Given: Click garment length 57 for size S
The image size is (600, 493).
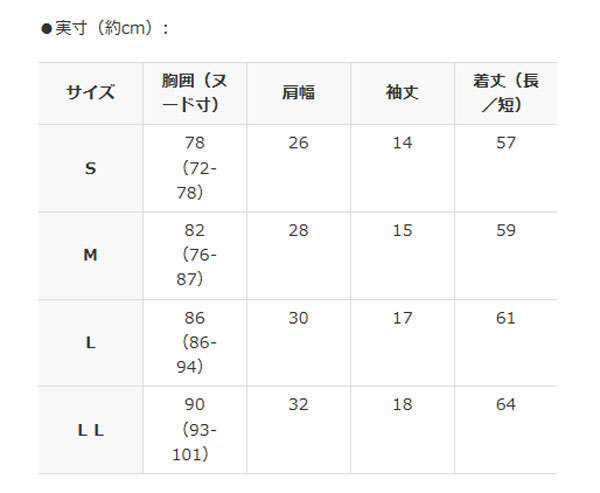Looking at the screenshot, I should click(x=506, y=143).
